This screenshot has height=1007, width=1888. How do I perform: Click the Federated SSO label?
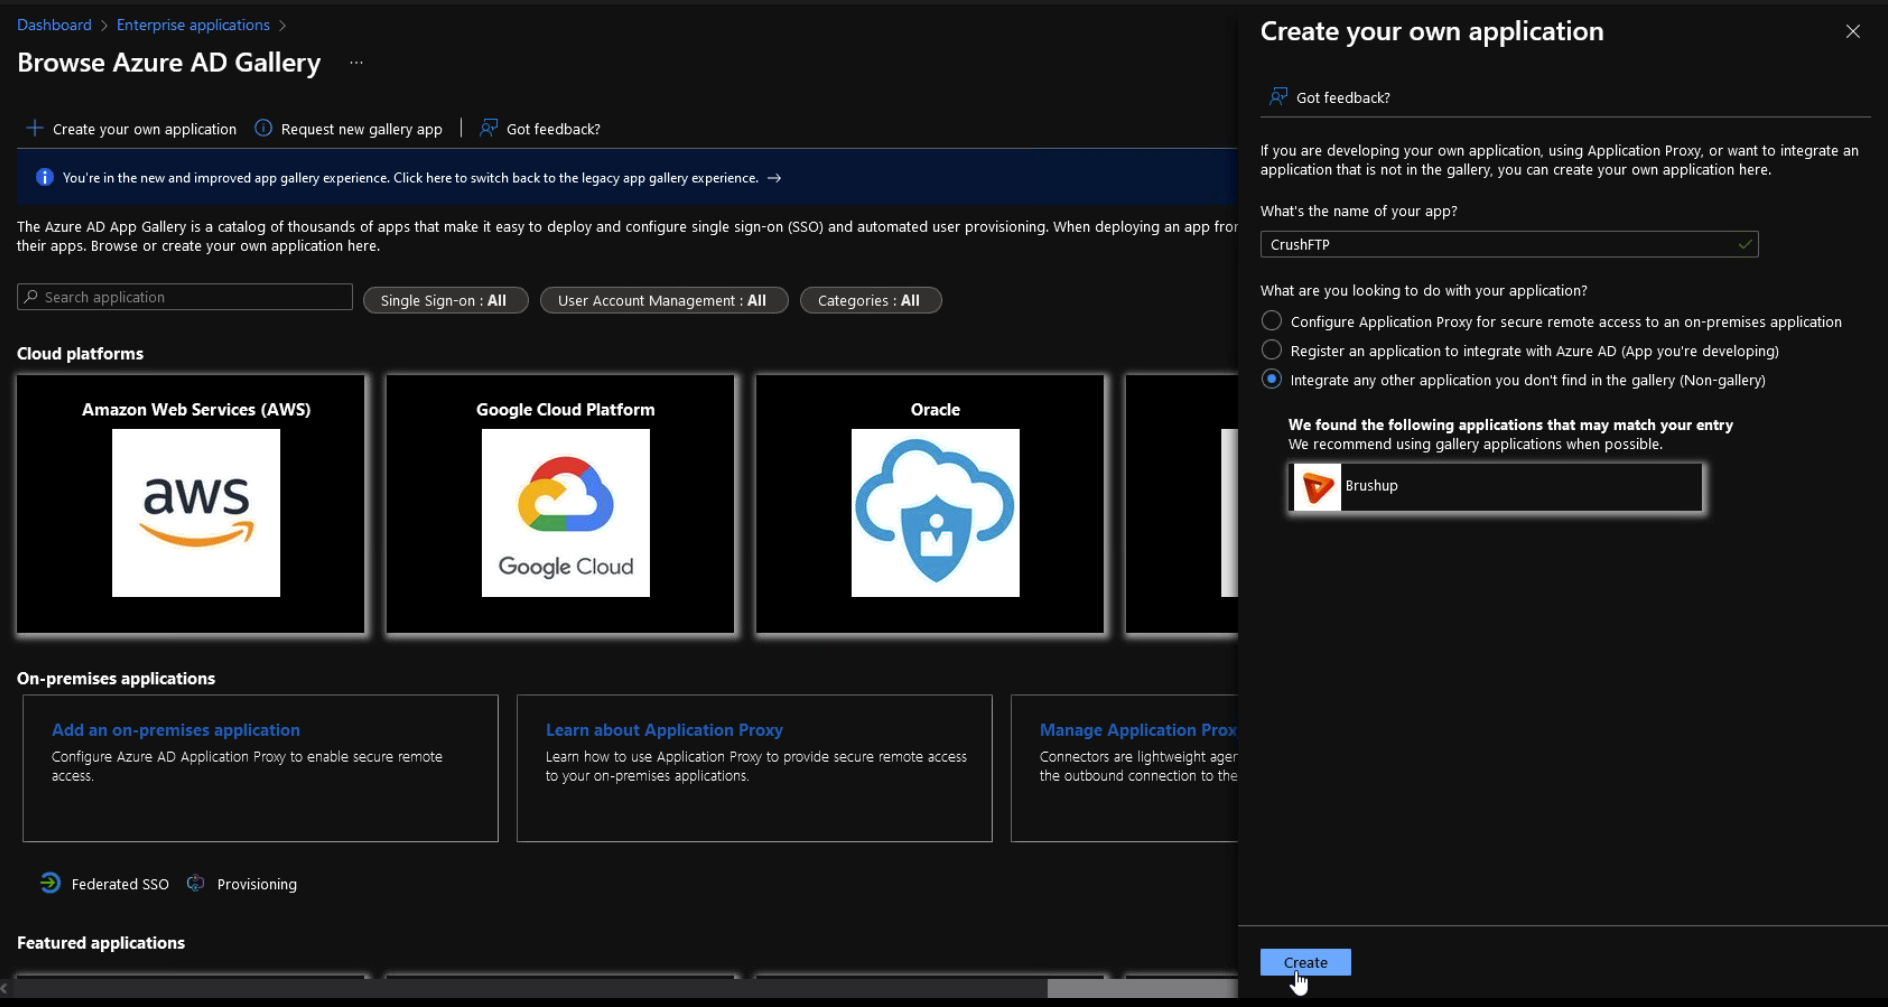[x=120, y=884]
